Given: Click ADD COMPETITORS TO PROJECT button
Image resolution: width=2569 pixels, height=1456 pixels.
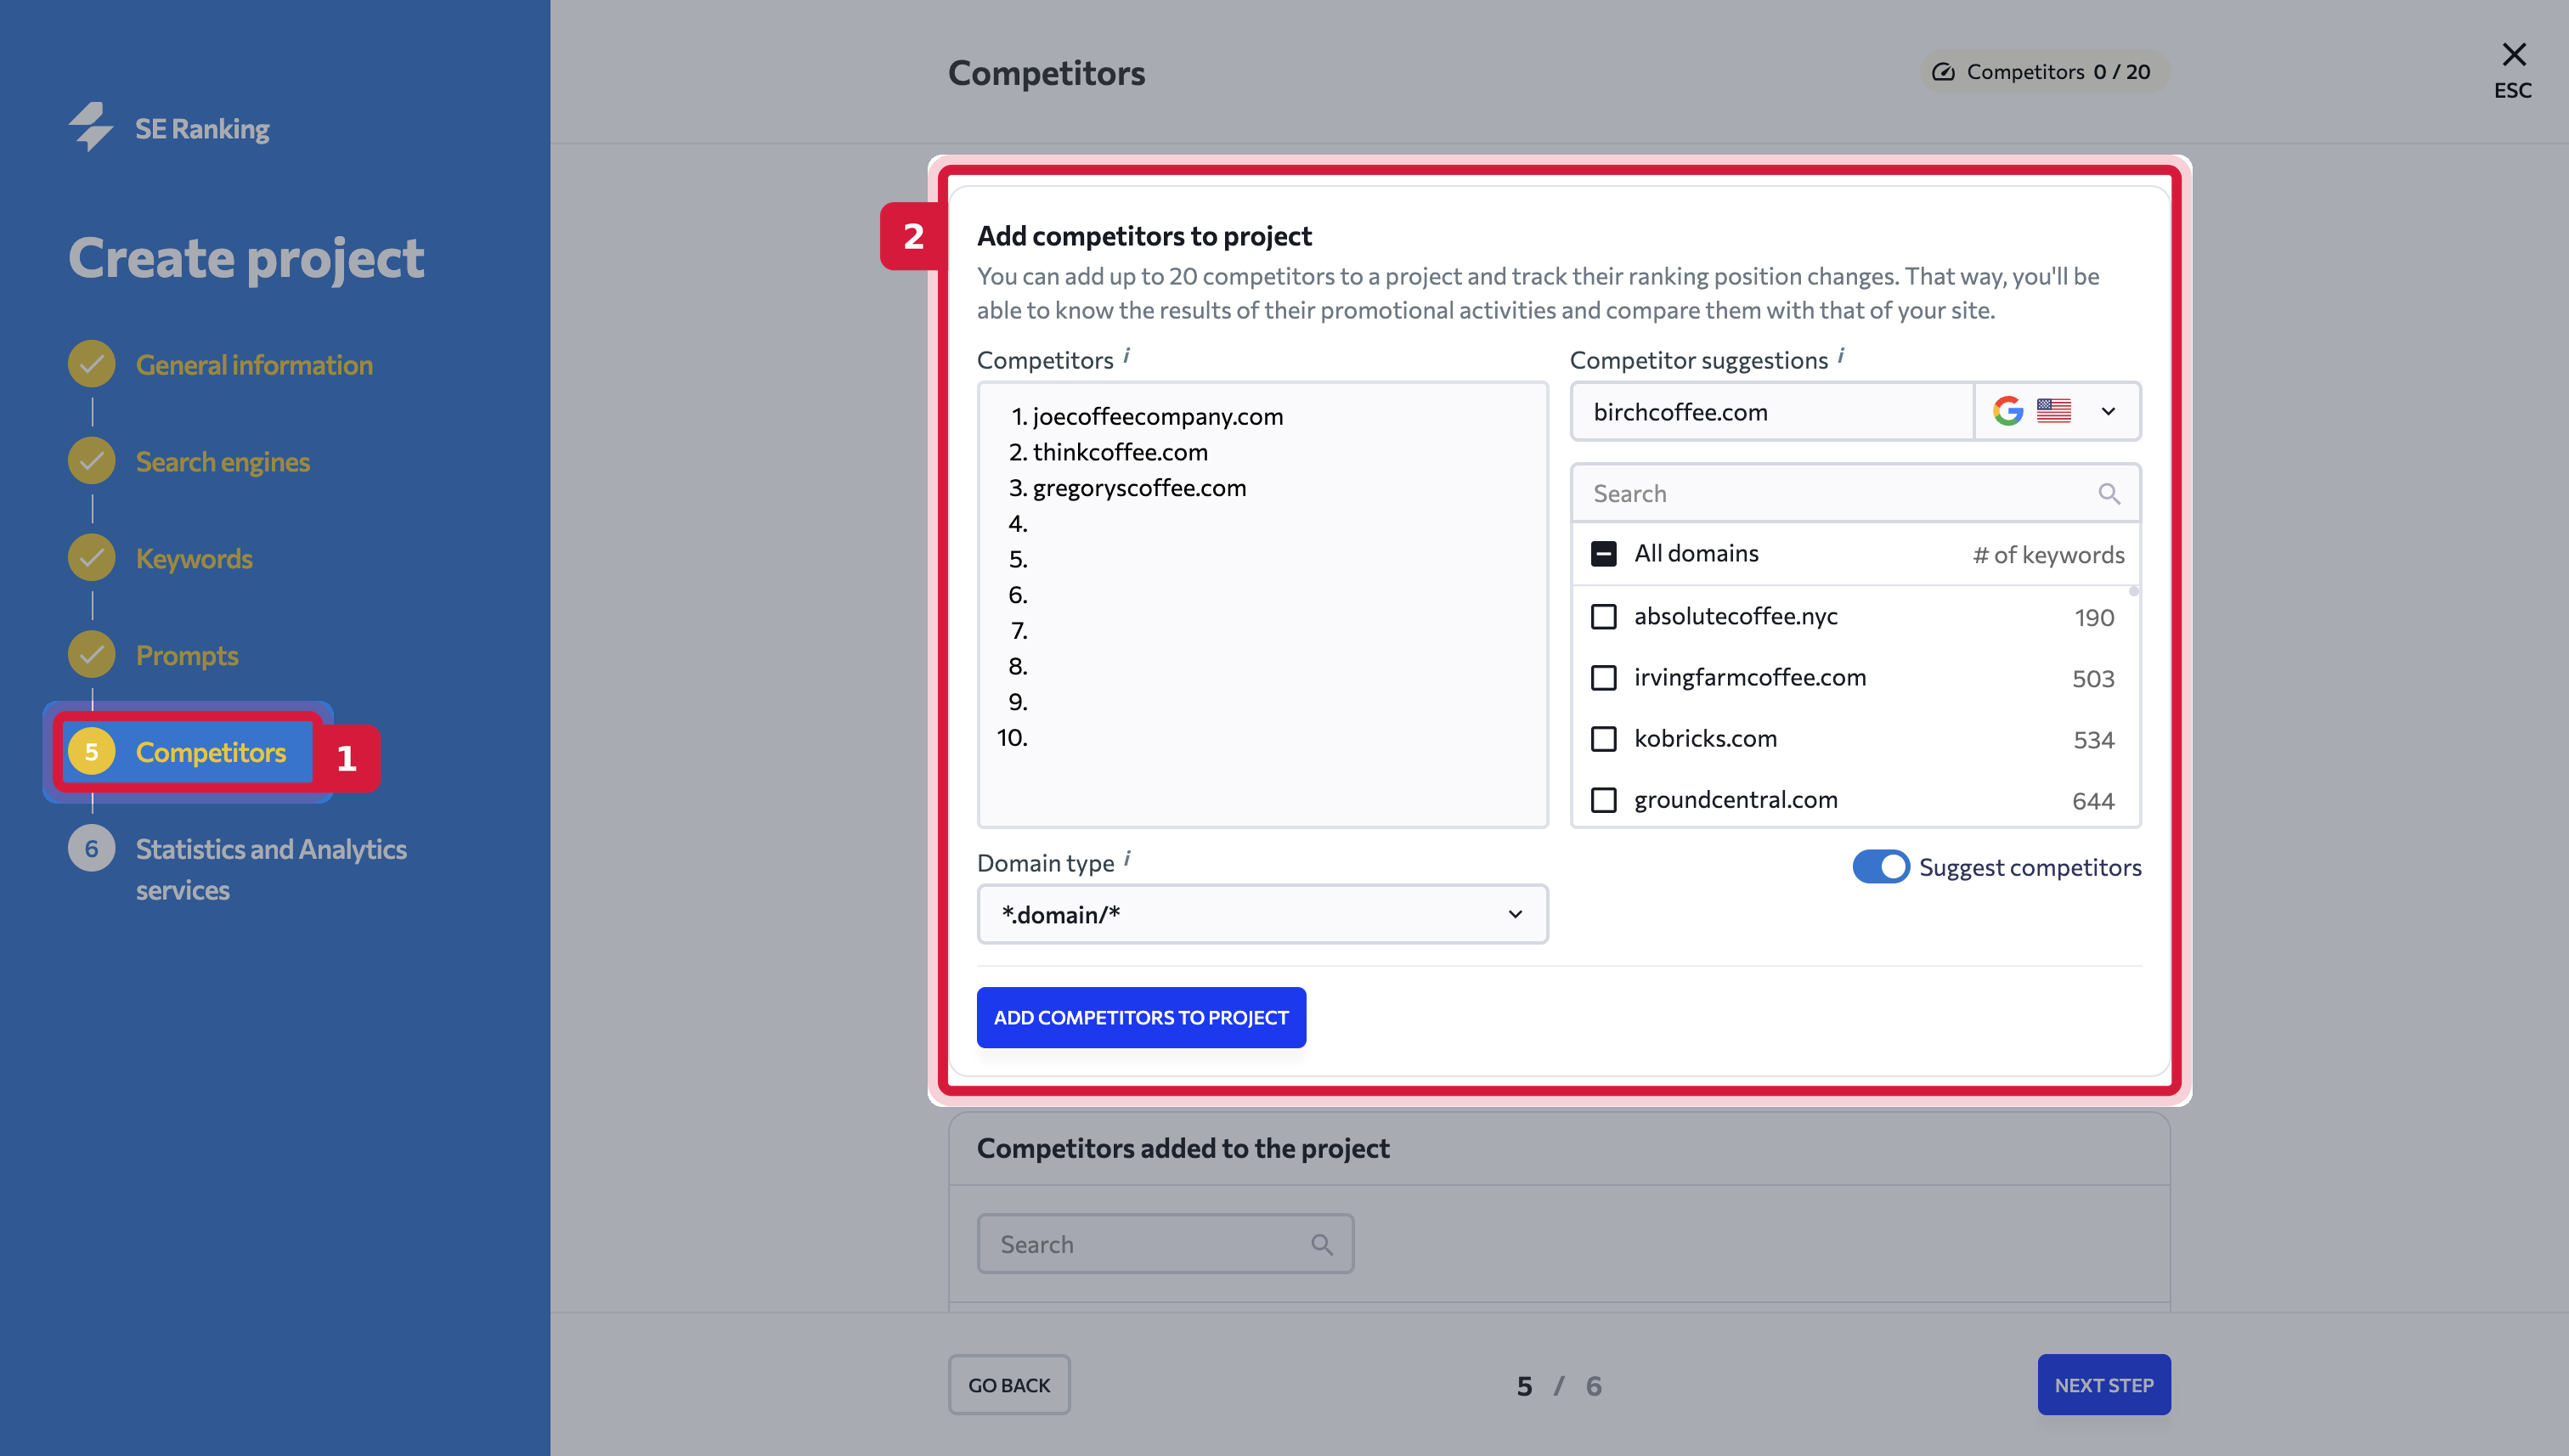Looking at the screenshot, I should [x=1141, y=1017].
